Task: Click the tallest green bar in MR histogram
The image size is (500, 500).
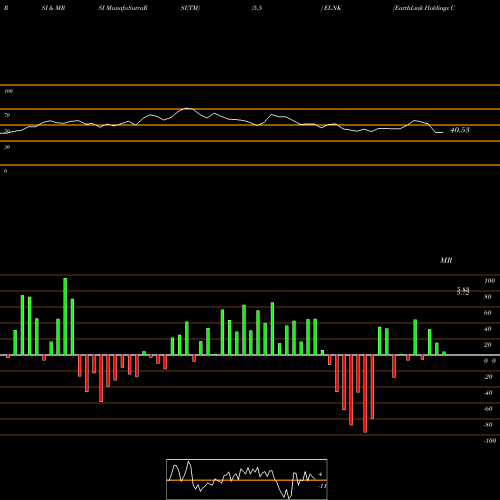Action: point(65,316)
